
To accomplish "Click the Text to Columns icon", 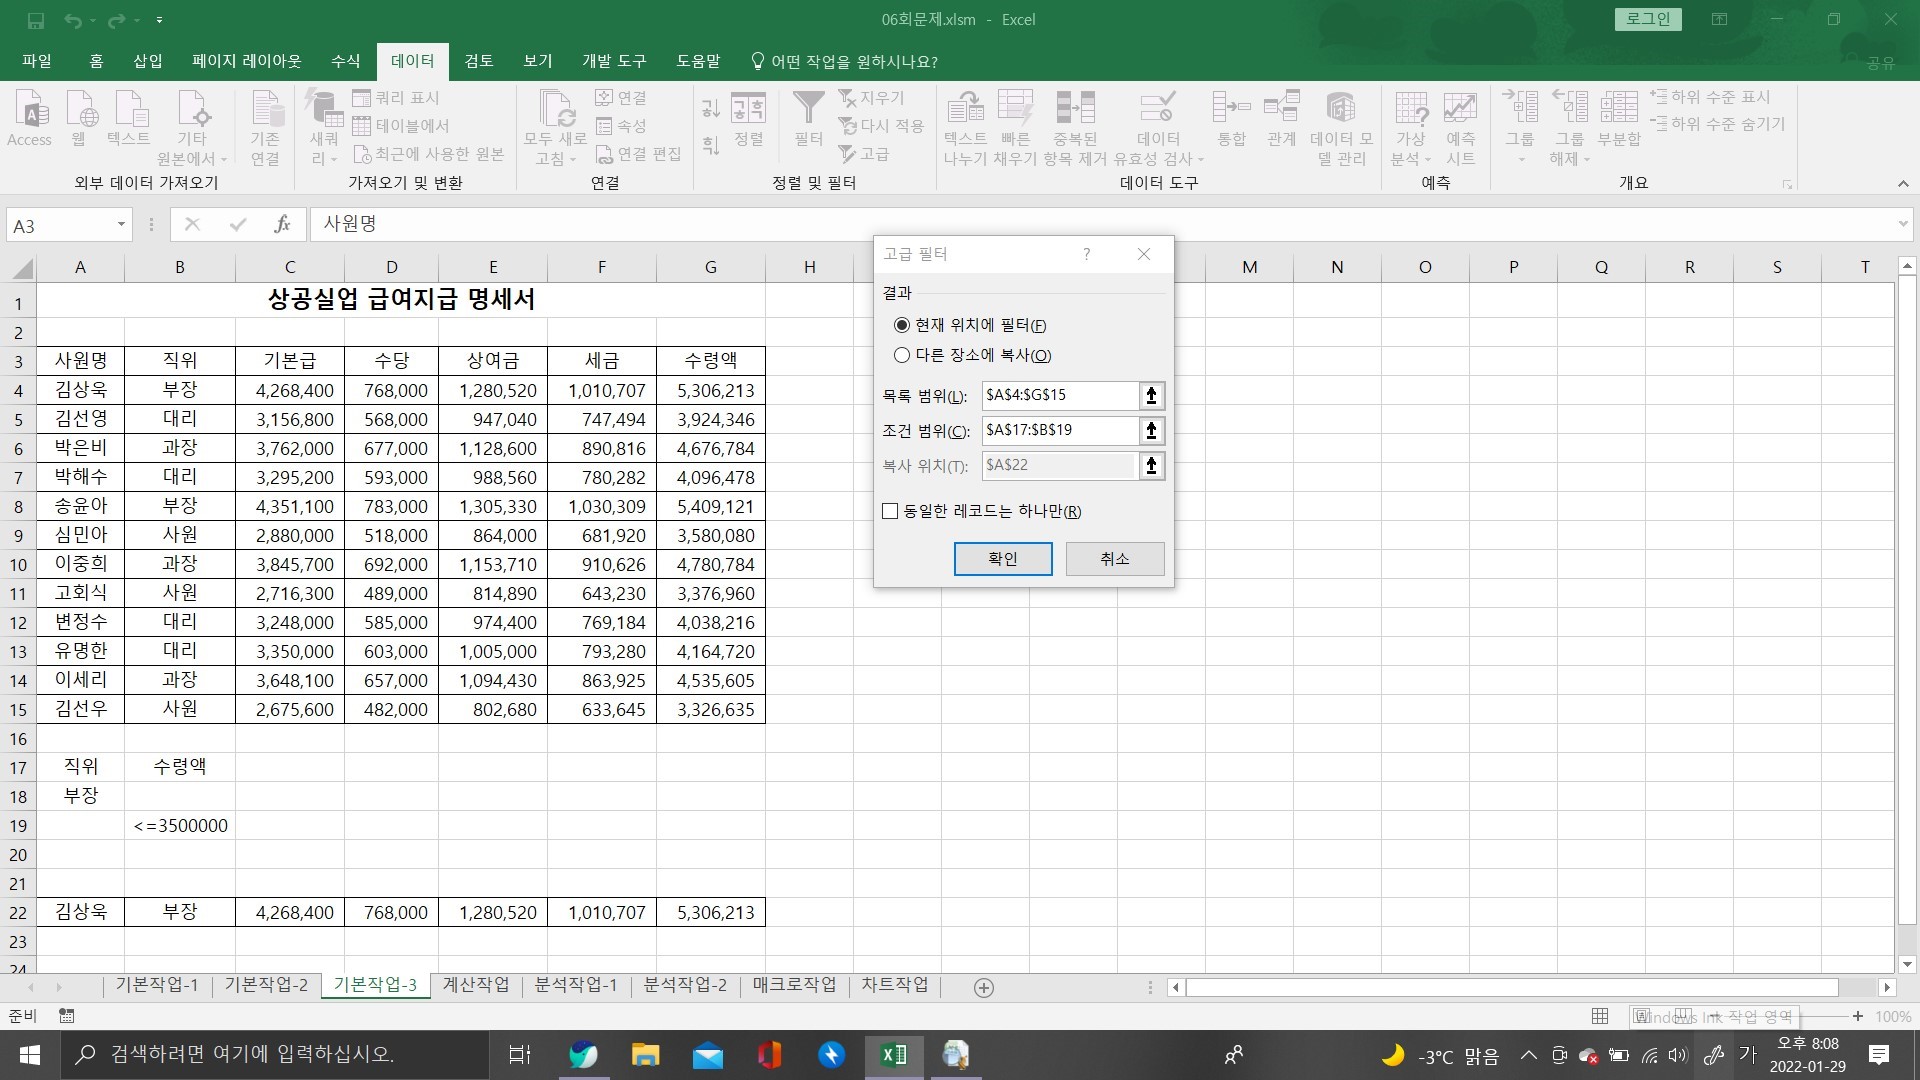I will click(x=965, y=108).
